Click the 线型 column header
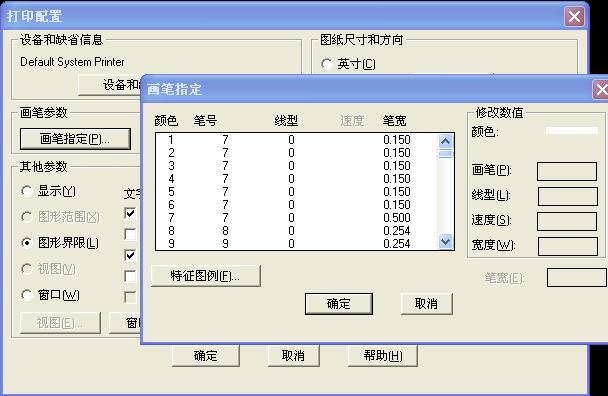608x396 pixels. point(286,121)
